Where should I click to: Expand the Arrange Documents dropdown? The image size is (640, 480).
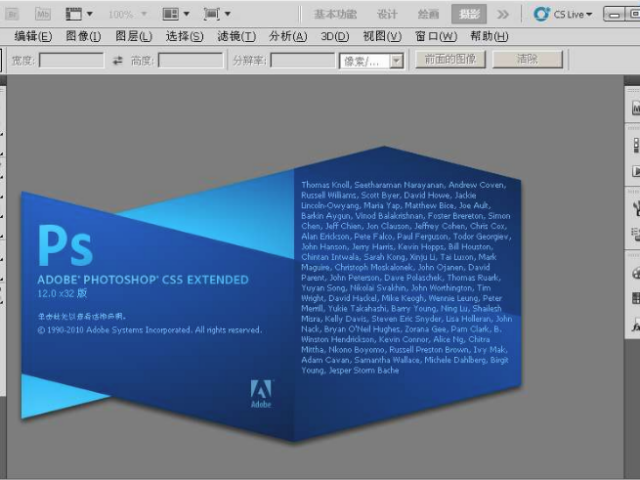176,14
